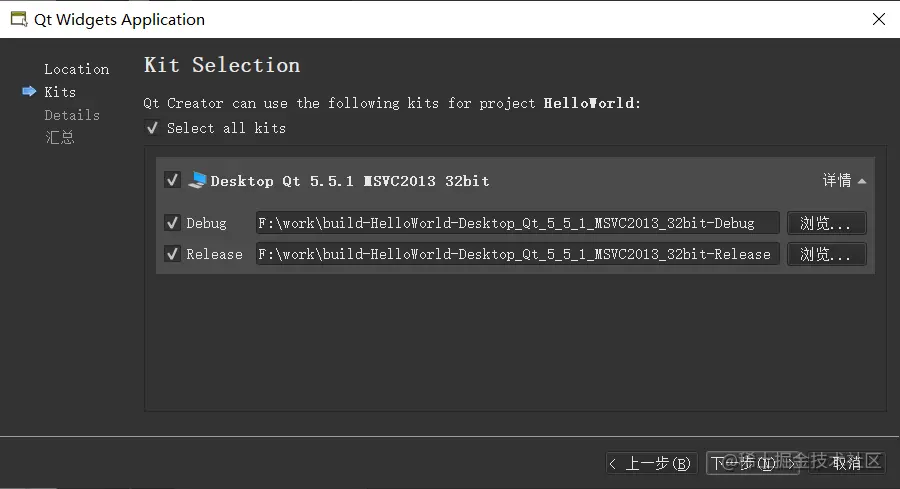Viewport: 900px width, 489px height.
Task: Disable the Debug build checkbox
Action: coord(172,223)
